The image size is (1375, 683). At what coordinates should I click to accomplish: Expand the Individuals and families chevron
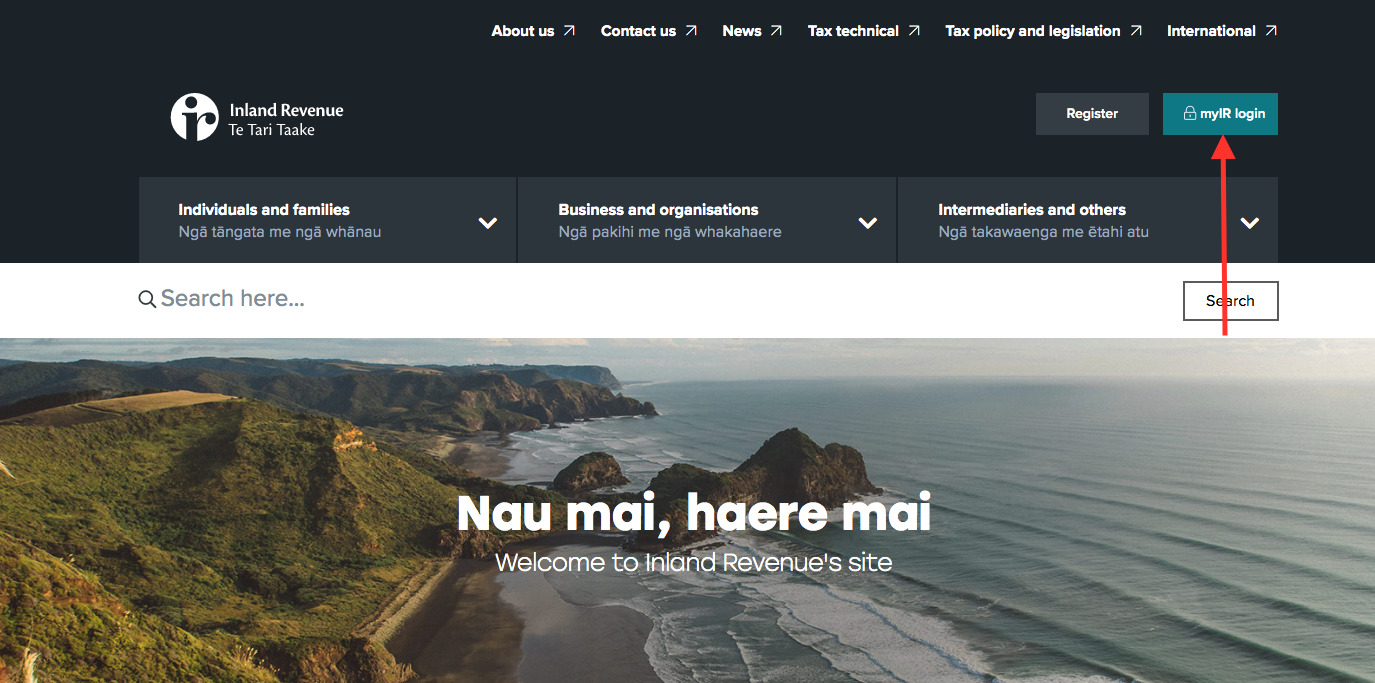click(x=488, y=222)
